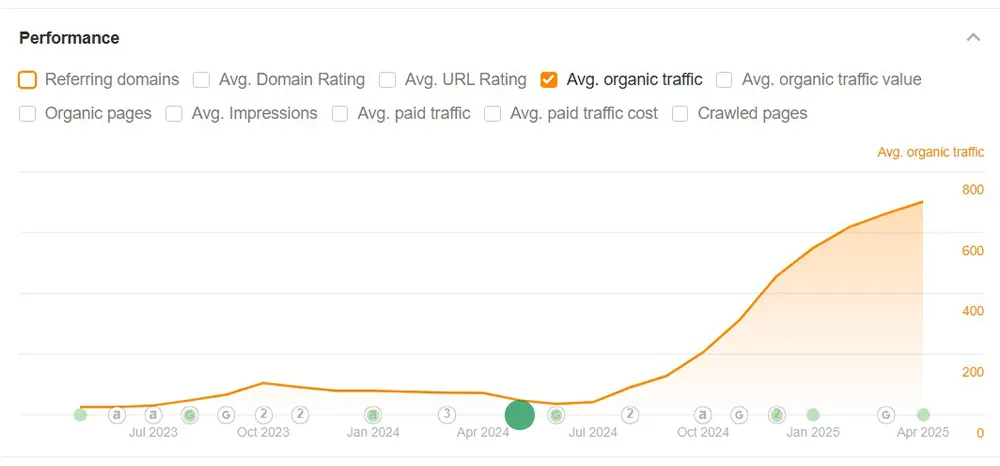Click the green 'a' marker above Jan 2024
Screen dimensions: 1000x466
[x=373, y=414]
